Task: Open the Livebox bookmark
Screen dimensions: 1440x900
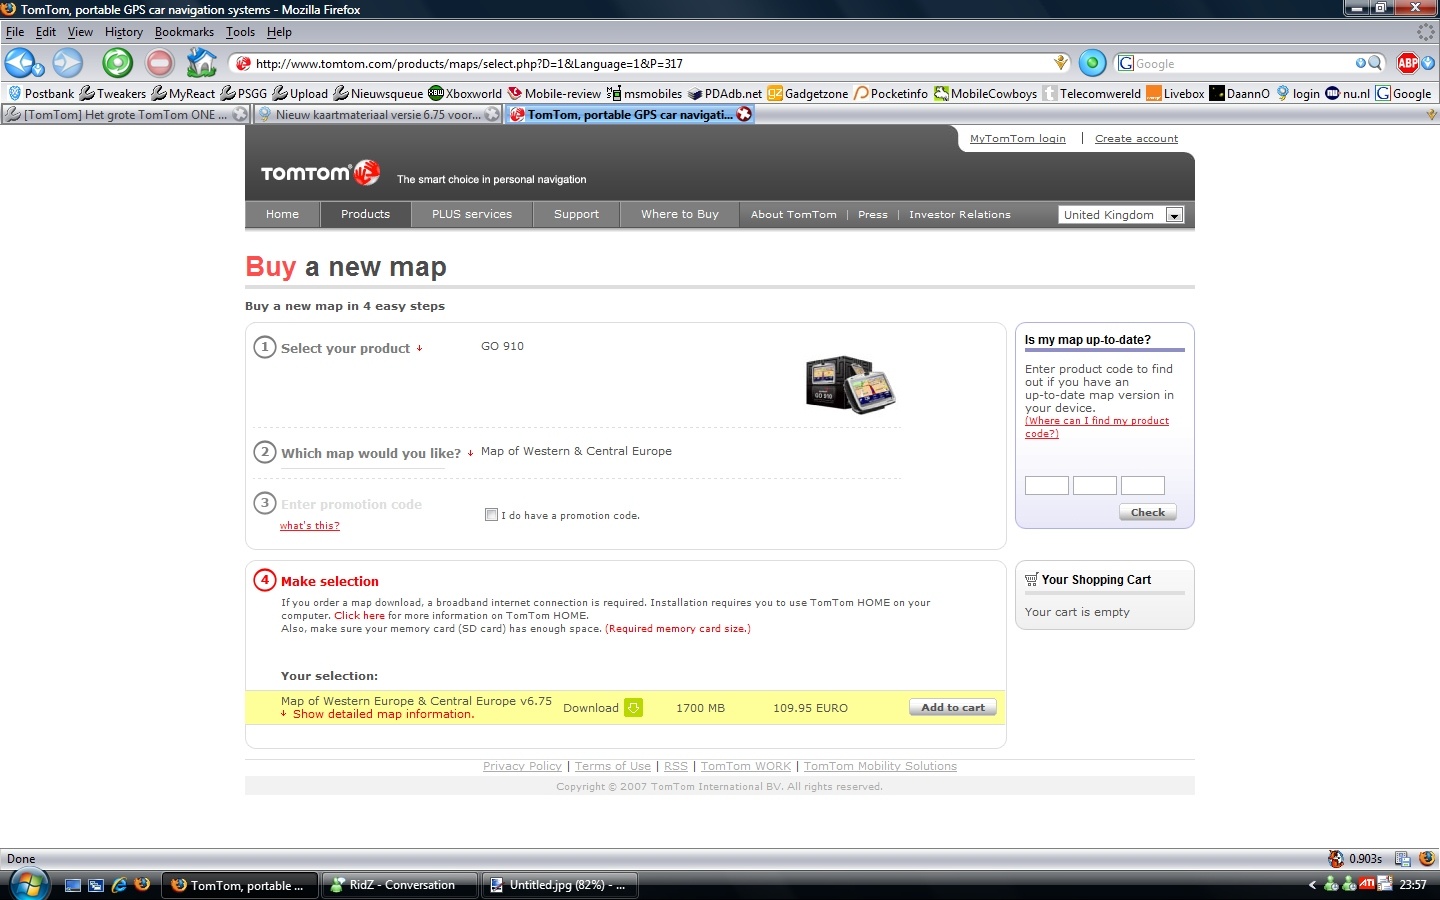Action: click(1175, 93)
